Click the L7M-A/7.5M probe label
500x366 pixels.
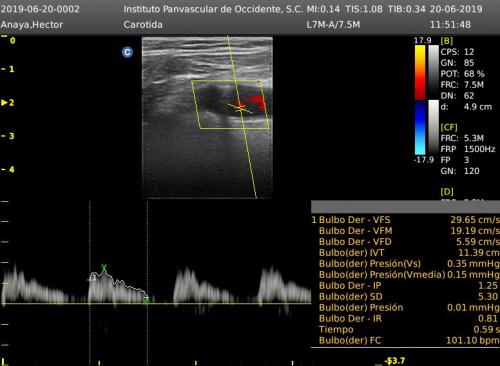[333, 25]
